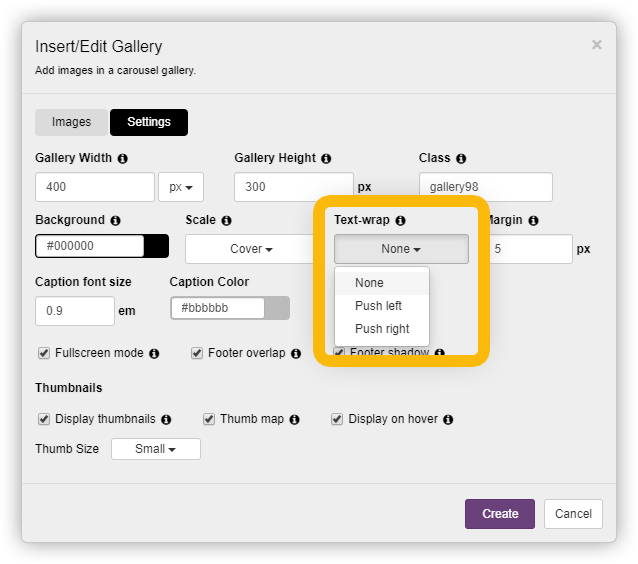Image resolution: width=638 pixels, height=564 pixels.
Task: Choose Push right option
Action: (x=382, y=329)
